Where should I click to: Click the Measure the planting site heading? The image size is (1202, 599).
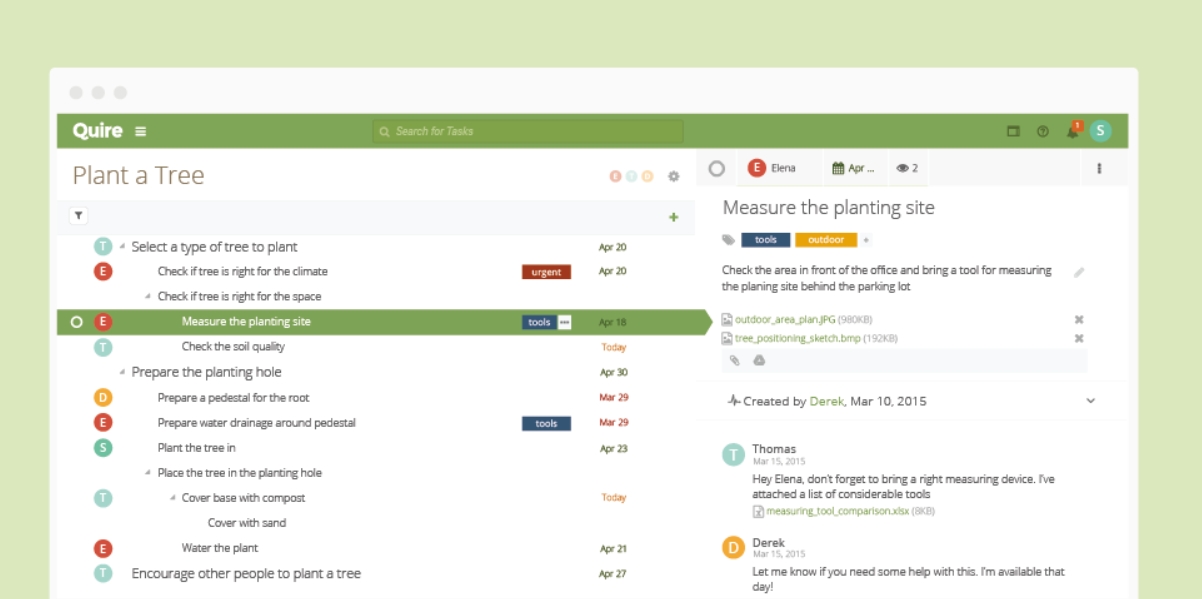[828, 208]
